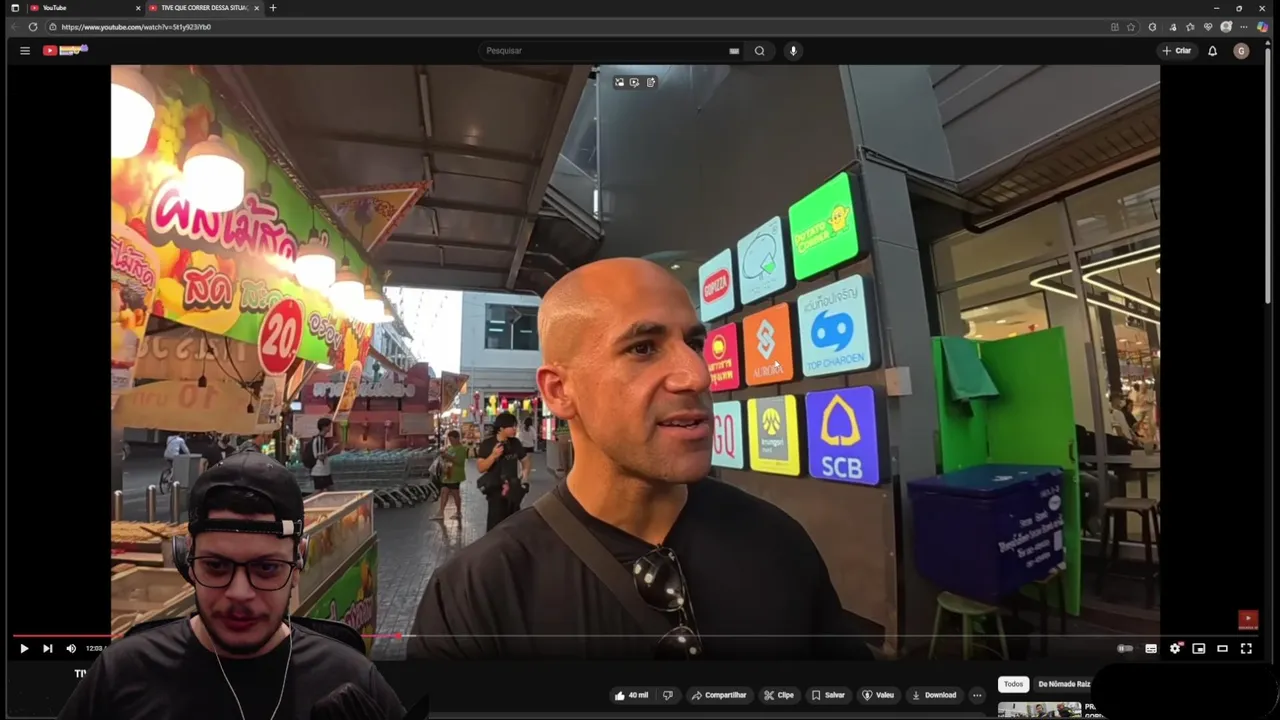Click the second video overlay icon at top

(634, 82)
